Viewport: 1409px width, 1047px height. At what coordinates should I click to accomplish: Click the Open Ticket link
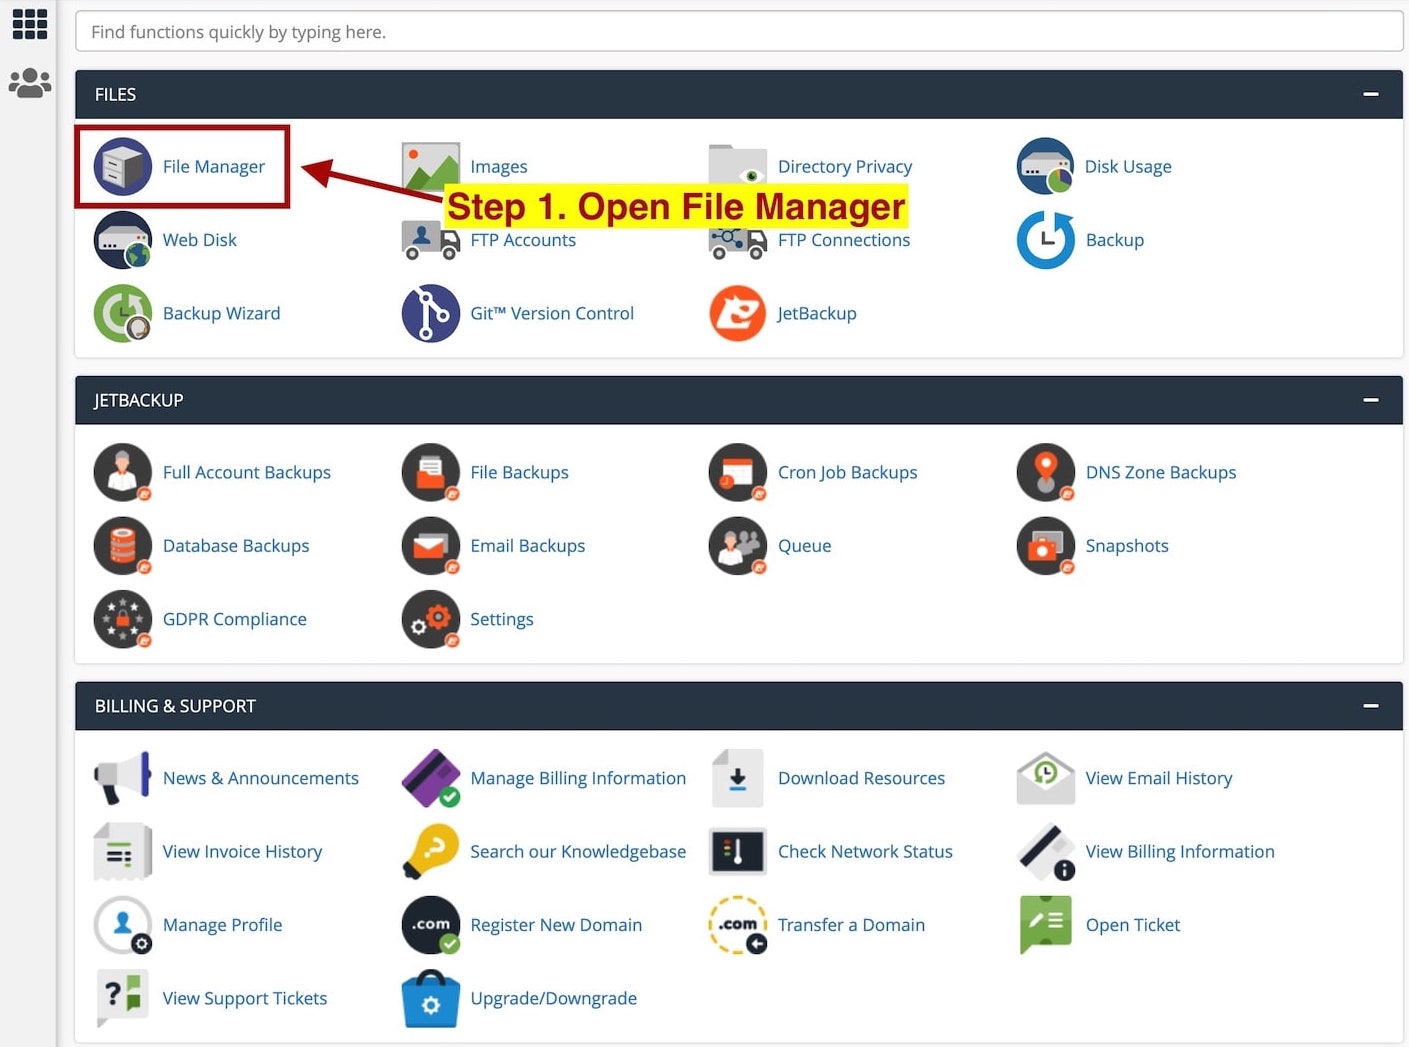(1132, 925)
